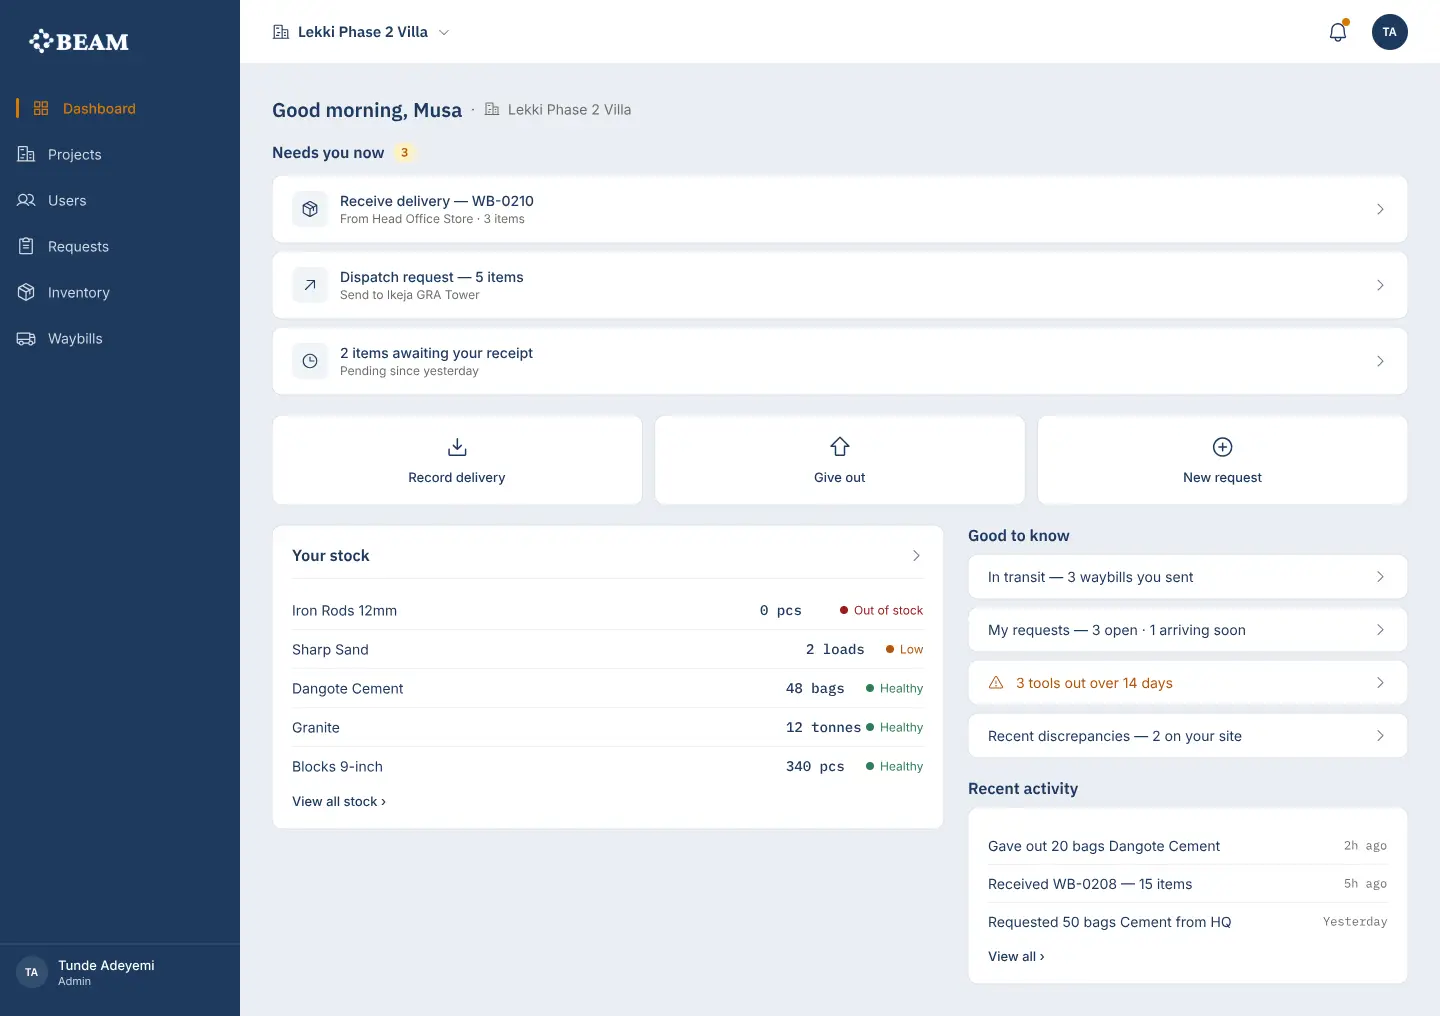This screenshot has height=1016, width=1440.
Task: Click the New request button
Action: 1222,460
